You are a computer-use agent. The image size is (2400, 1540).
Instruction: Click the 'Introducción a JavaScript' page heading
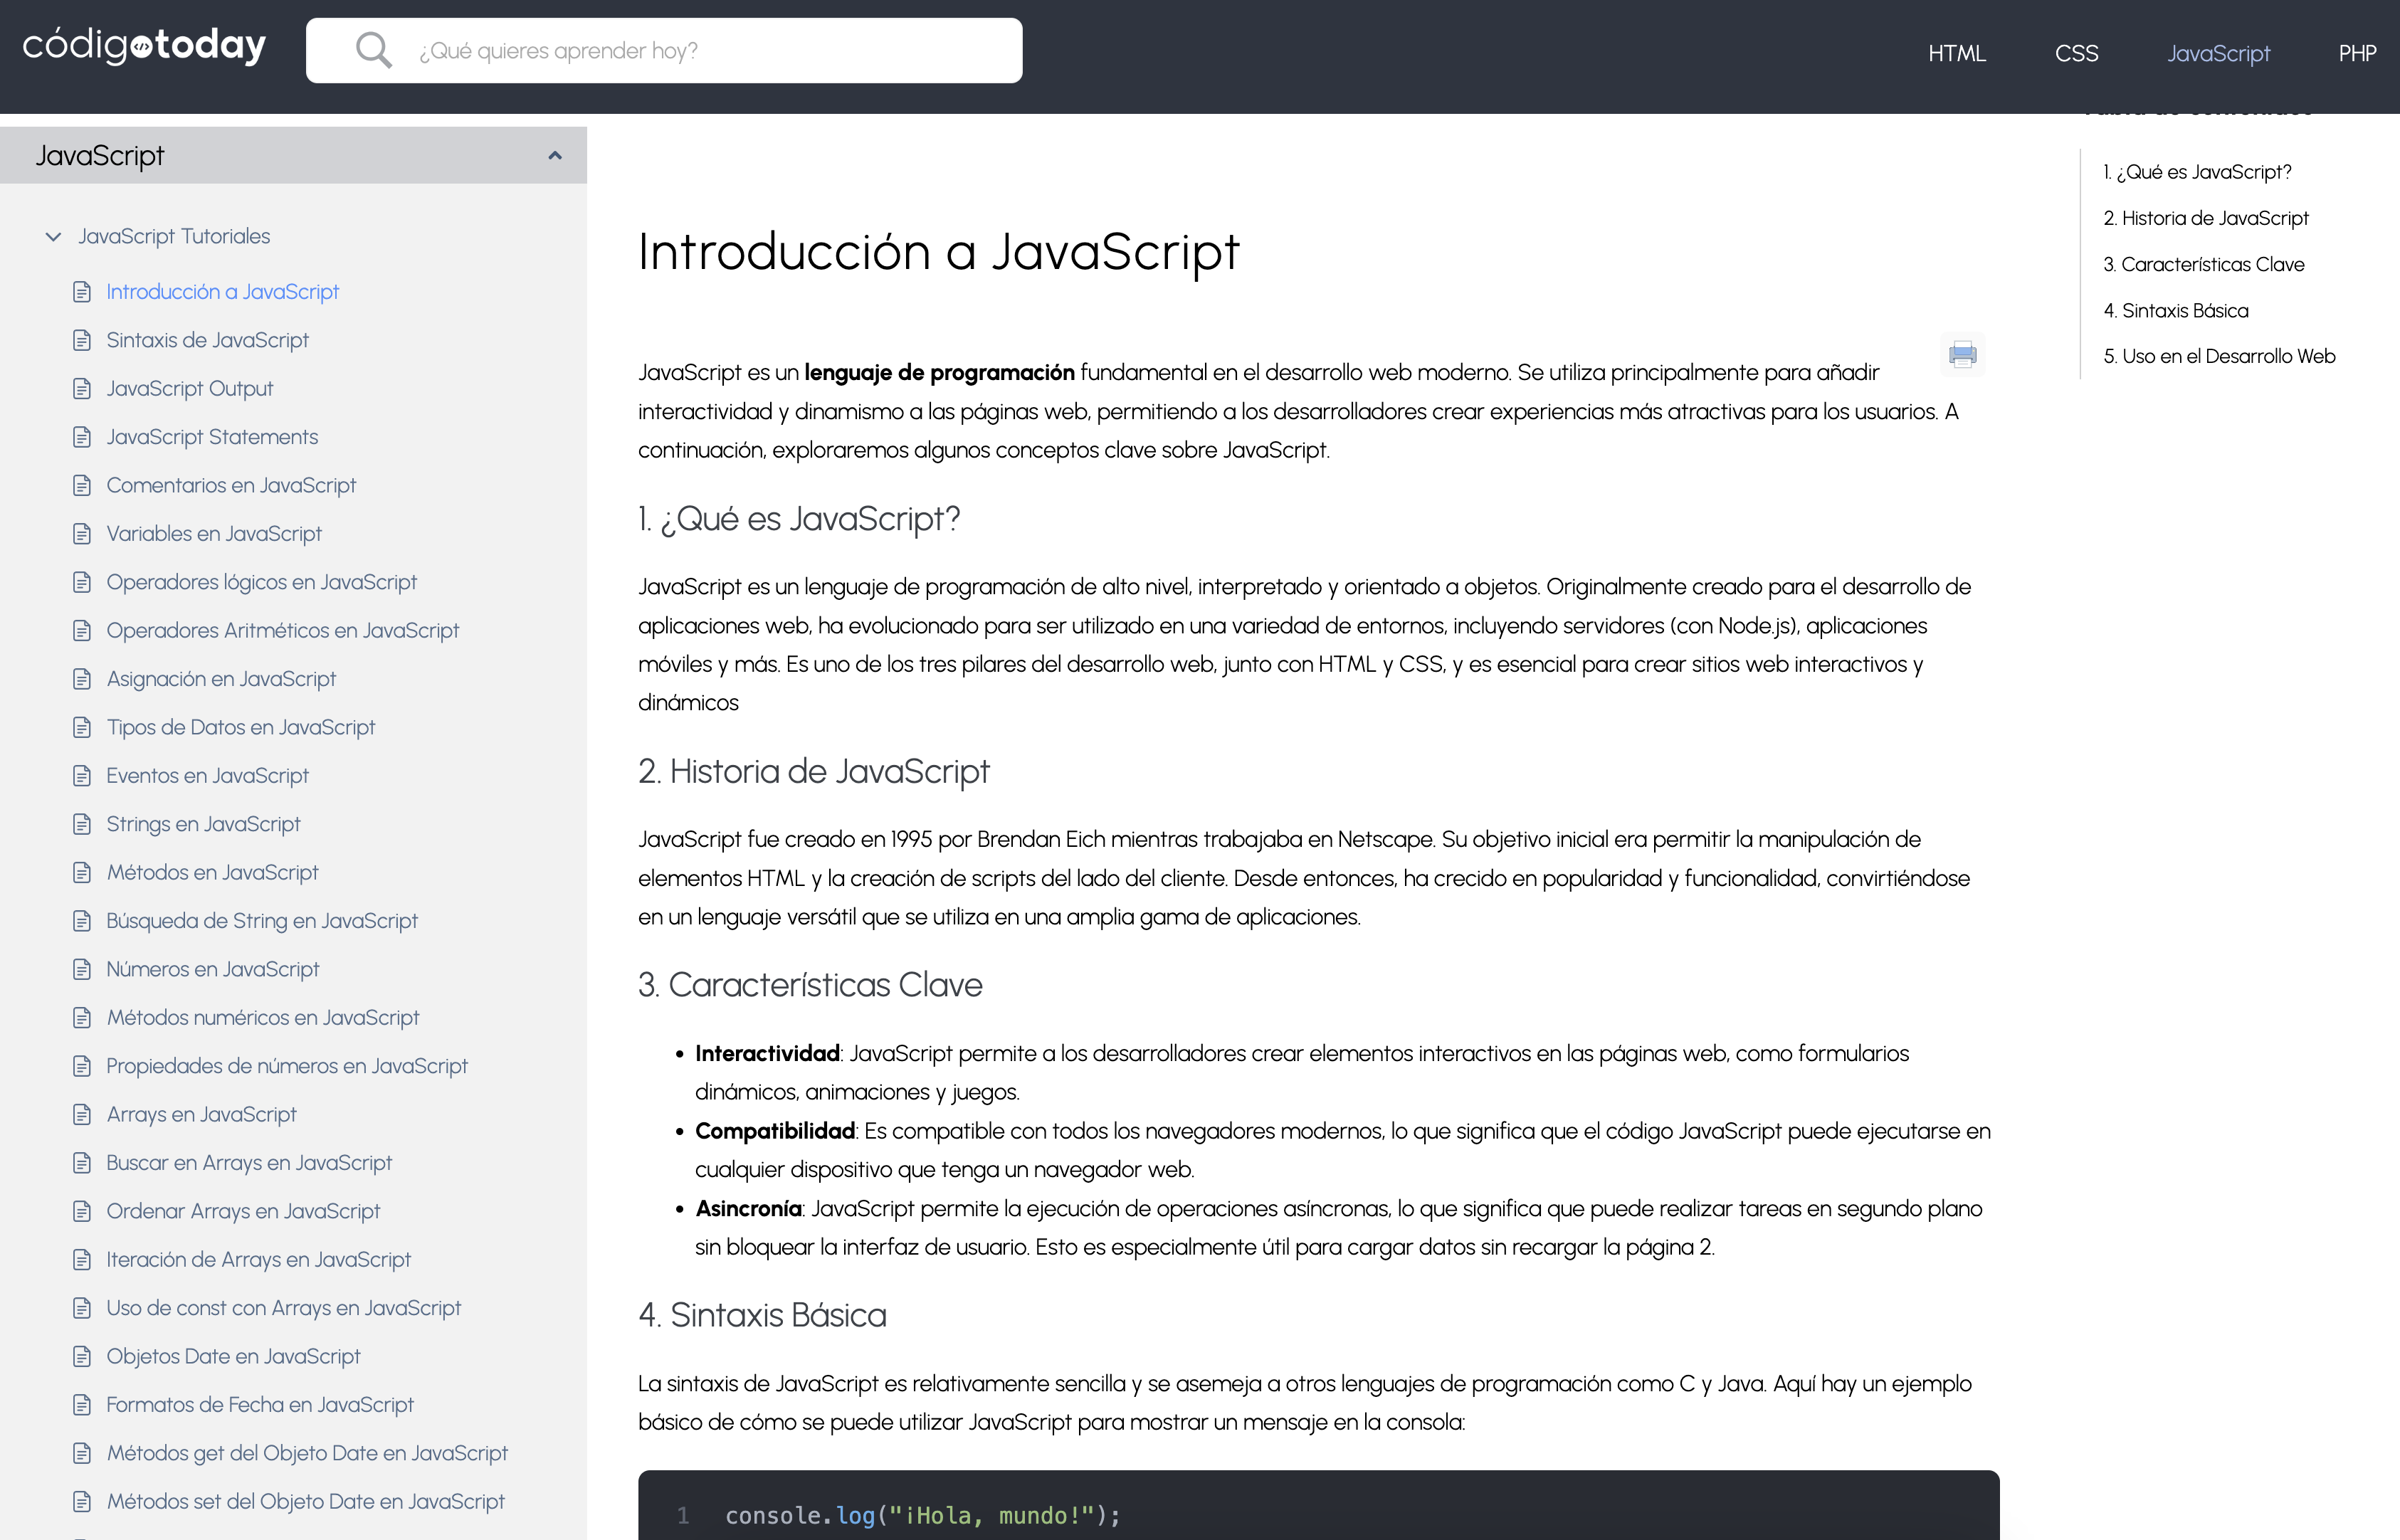(938, 252)
